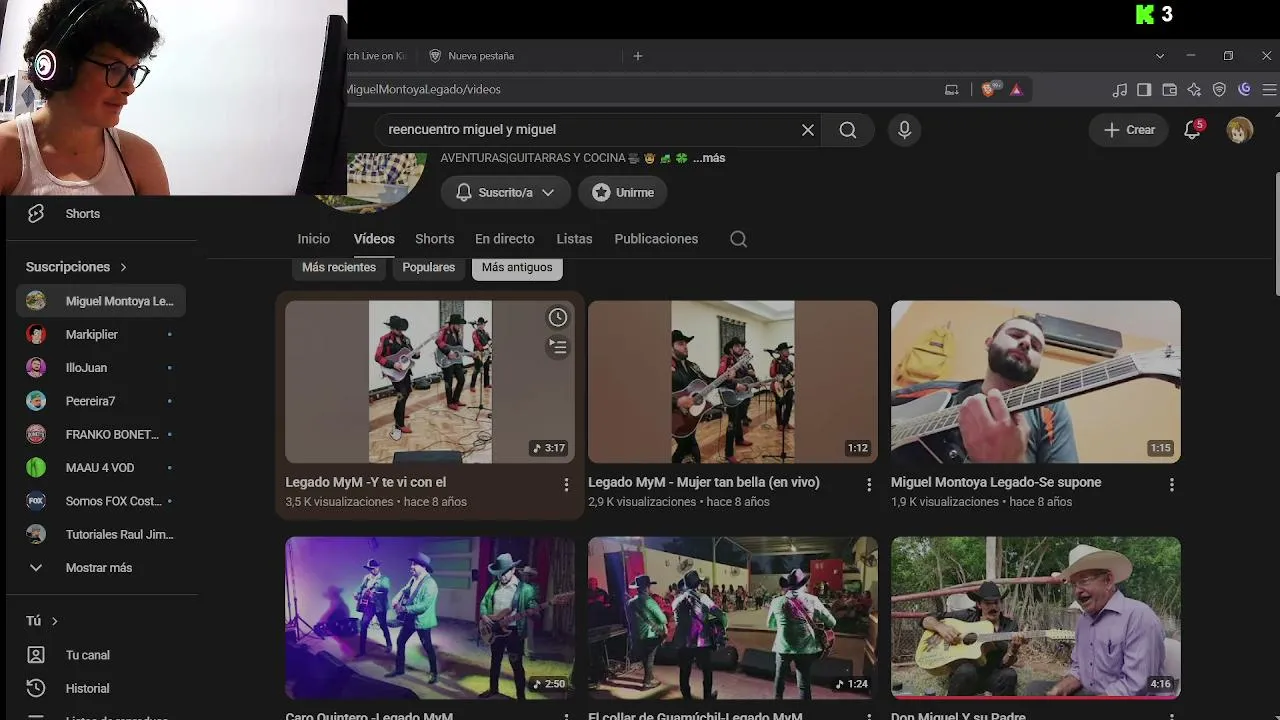Open Brave Rewards triangle icon
This screenshot has width=1280, height=720.
tap(1016, 89)
